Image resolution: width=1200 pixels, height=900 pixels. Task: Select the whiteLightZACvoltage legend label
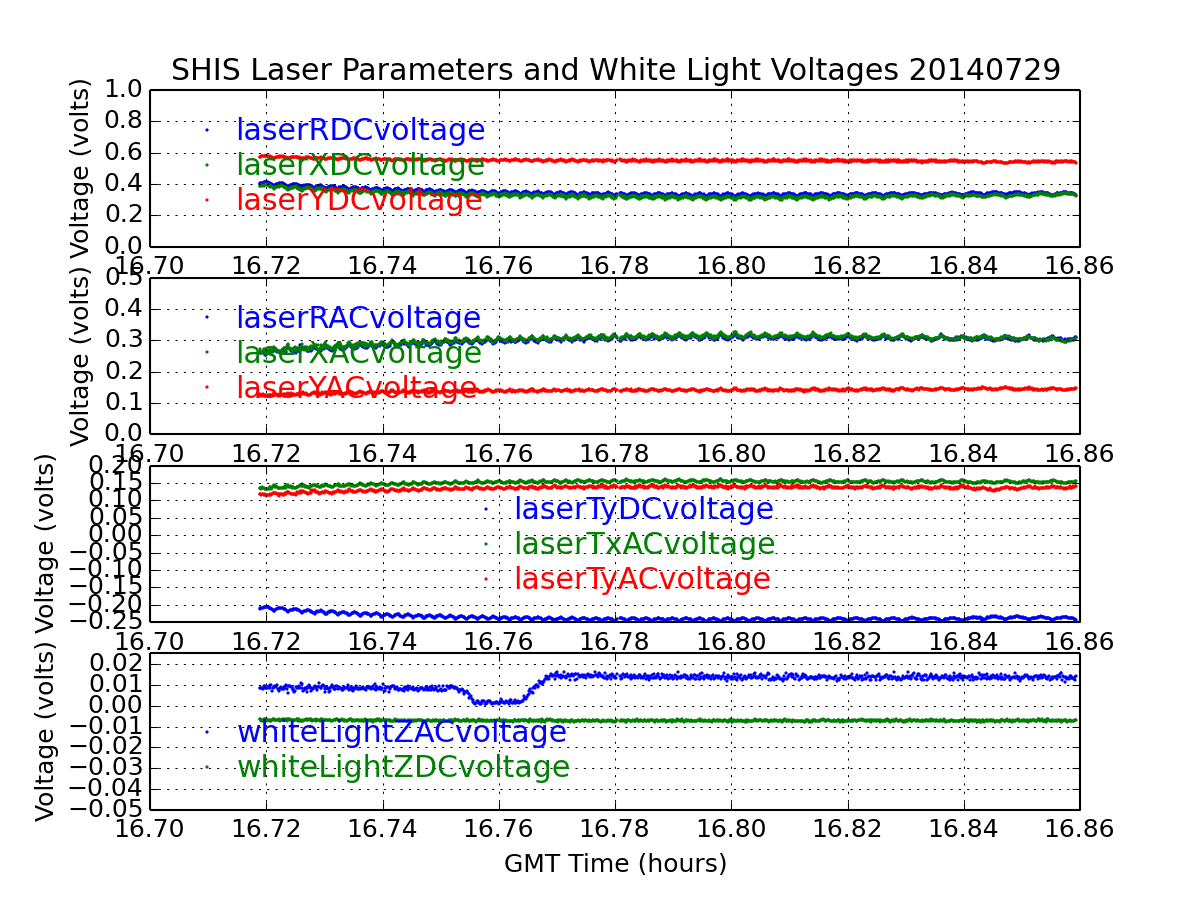coord(401,732)
